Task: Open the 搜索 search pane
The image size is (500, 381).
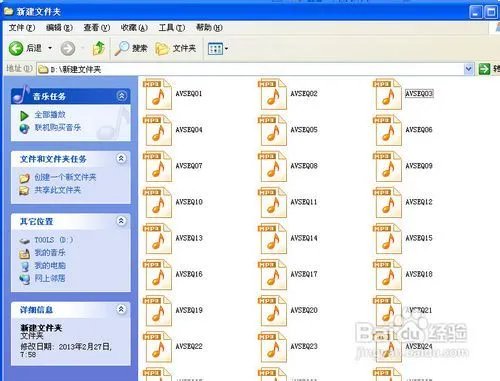Action: click(131, 49)
